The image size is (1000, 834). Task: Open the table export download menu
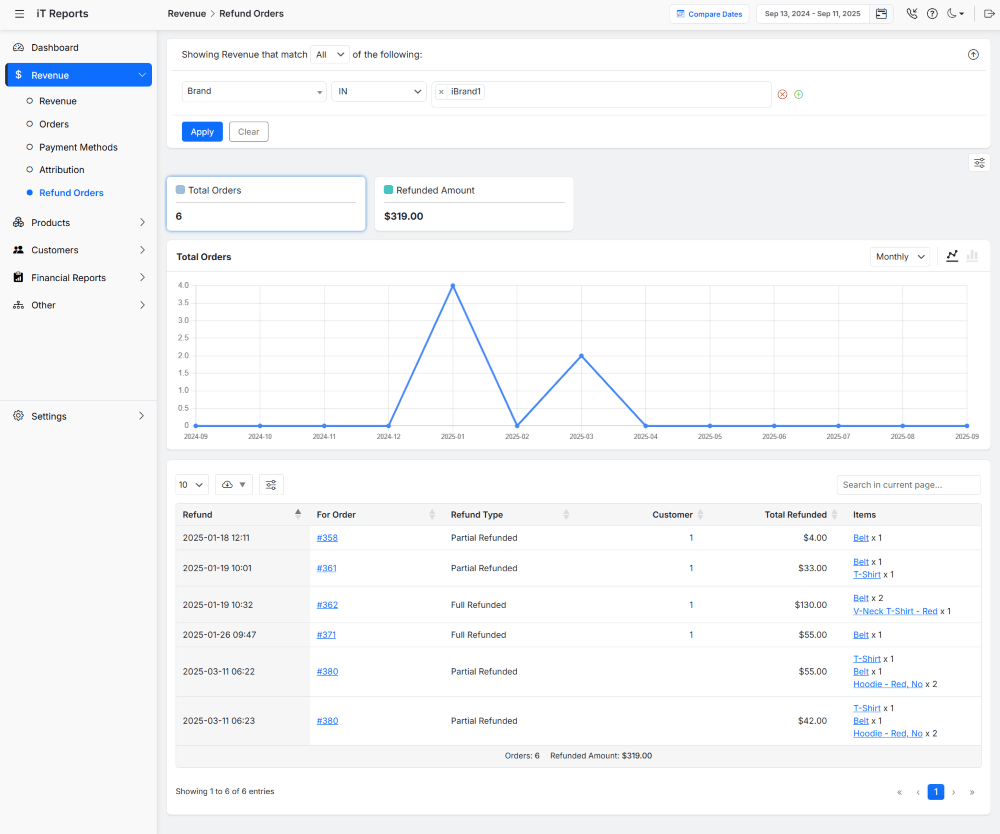click(x=234, y=485)
